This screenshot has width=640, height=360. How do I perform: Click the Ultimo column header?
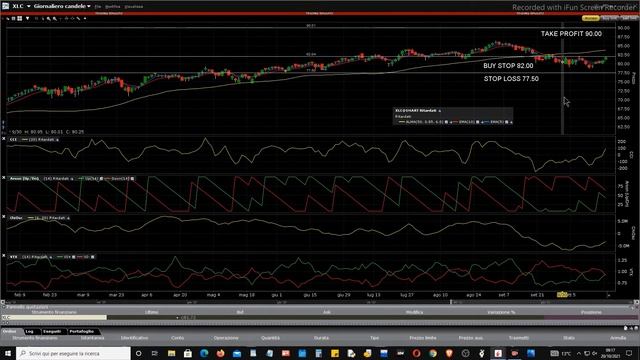coord(151,312)
